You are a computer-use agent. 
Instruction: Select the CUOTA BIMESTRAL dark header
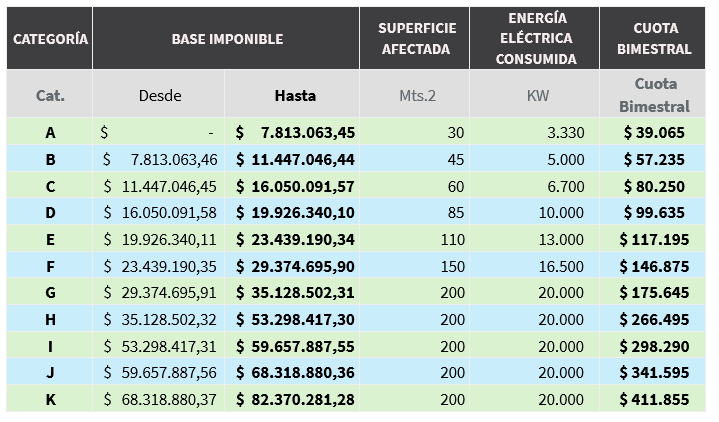[656, 39]
